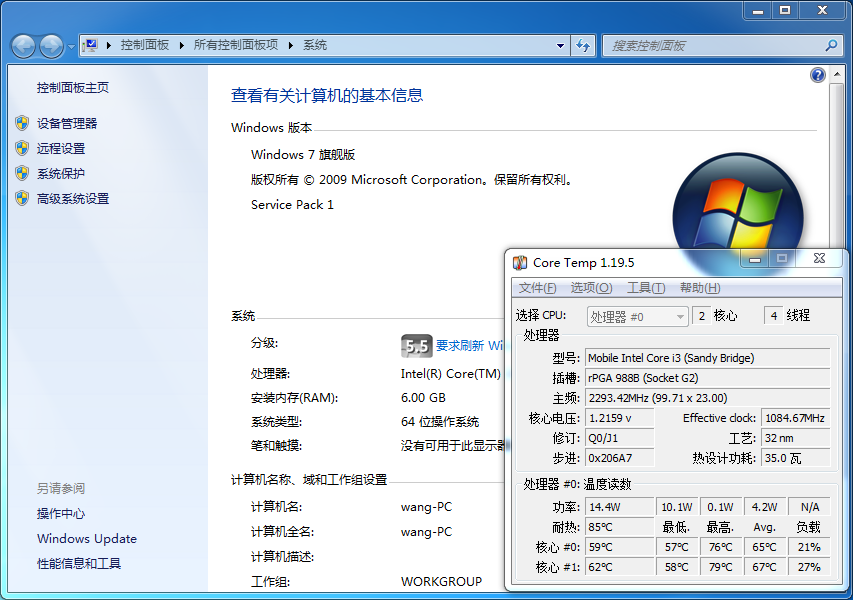
Task: Open Windows Update link in sidebar
Action: coord(87,539)
